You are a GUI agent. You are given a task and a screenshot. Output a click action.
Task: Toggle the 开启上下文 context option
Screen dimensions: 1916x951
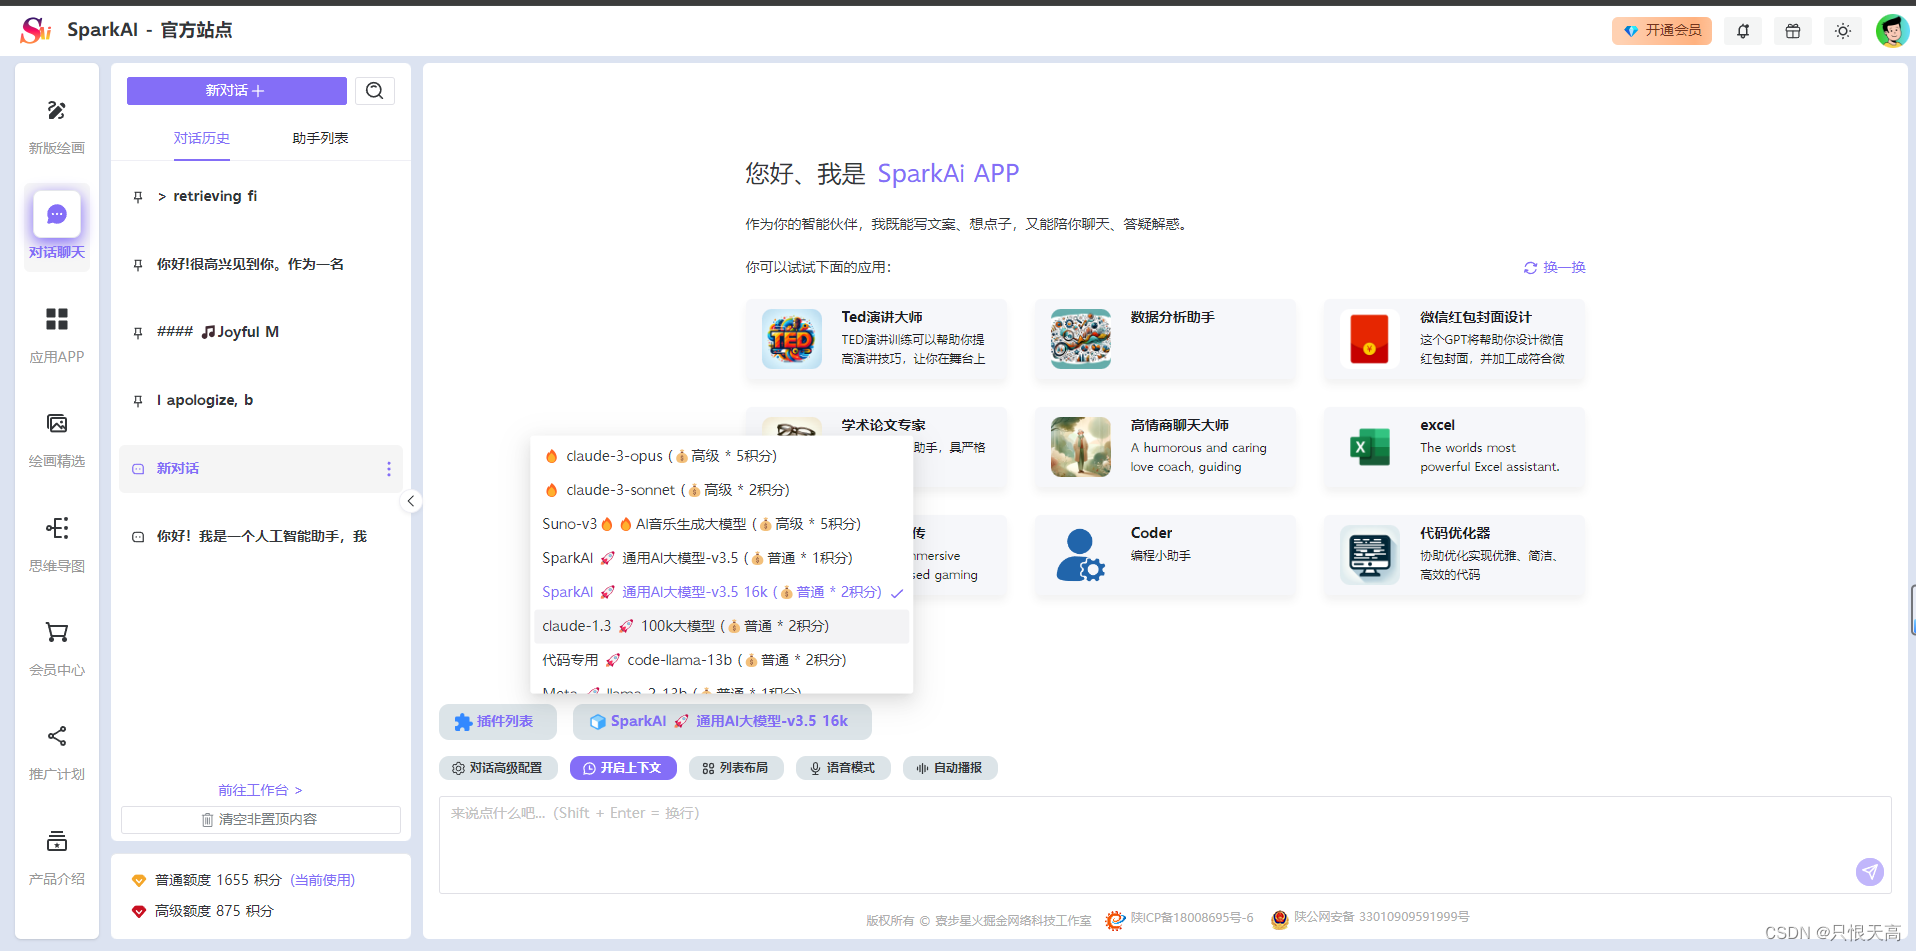click(x=623, y=768)
